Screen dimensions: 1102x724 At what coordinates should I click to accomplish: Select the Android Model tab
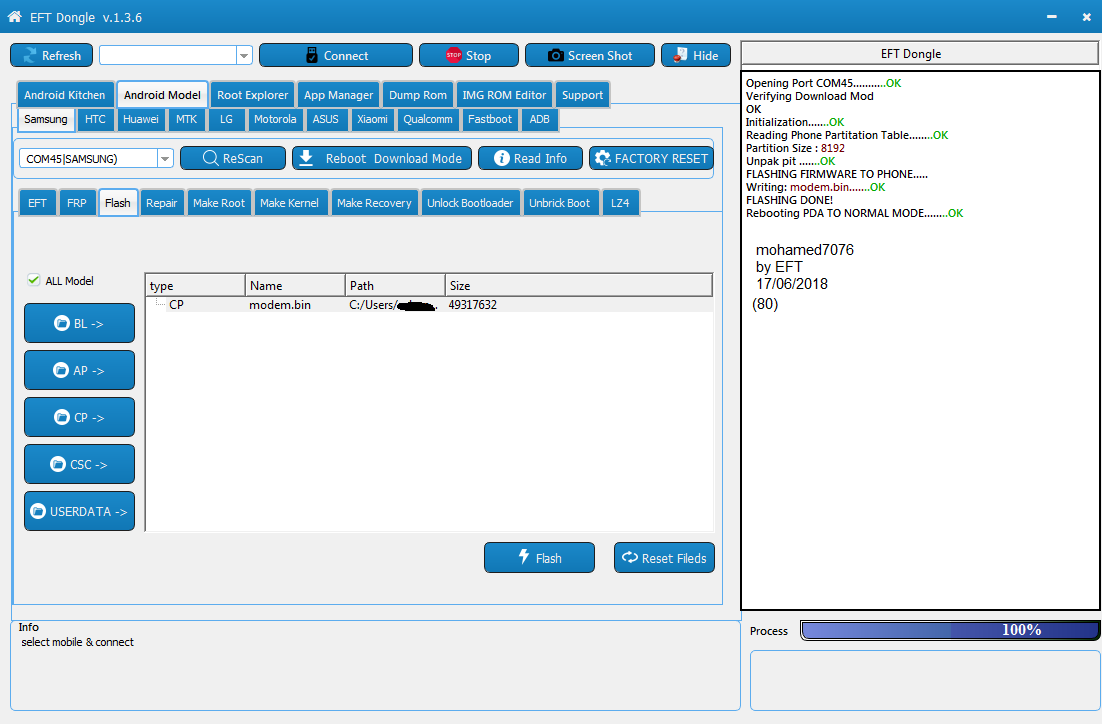point(162,95)
